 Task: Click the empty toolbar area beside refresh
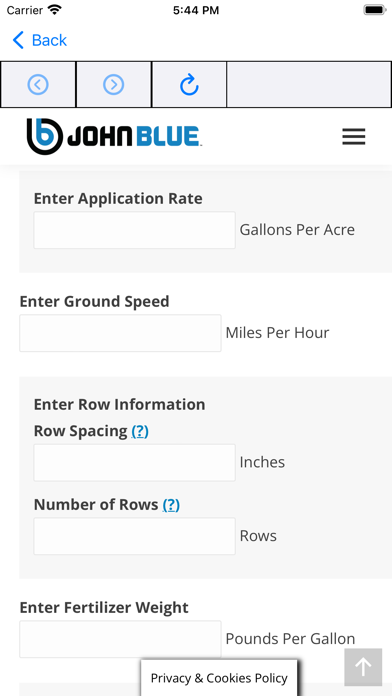click(309, 84)
